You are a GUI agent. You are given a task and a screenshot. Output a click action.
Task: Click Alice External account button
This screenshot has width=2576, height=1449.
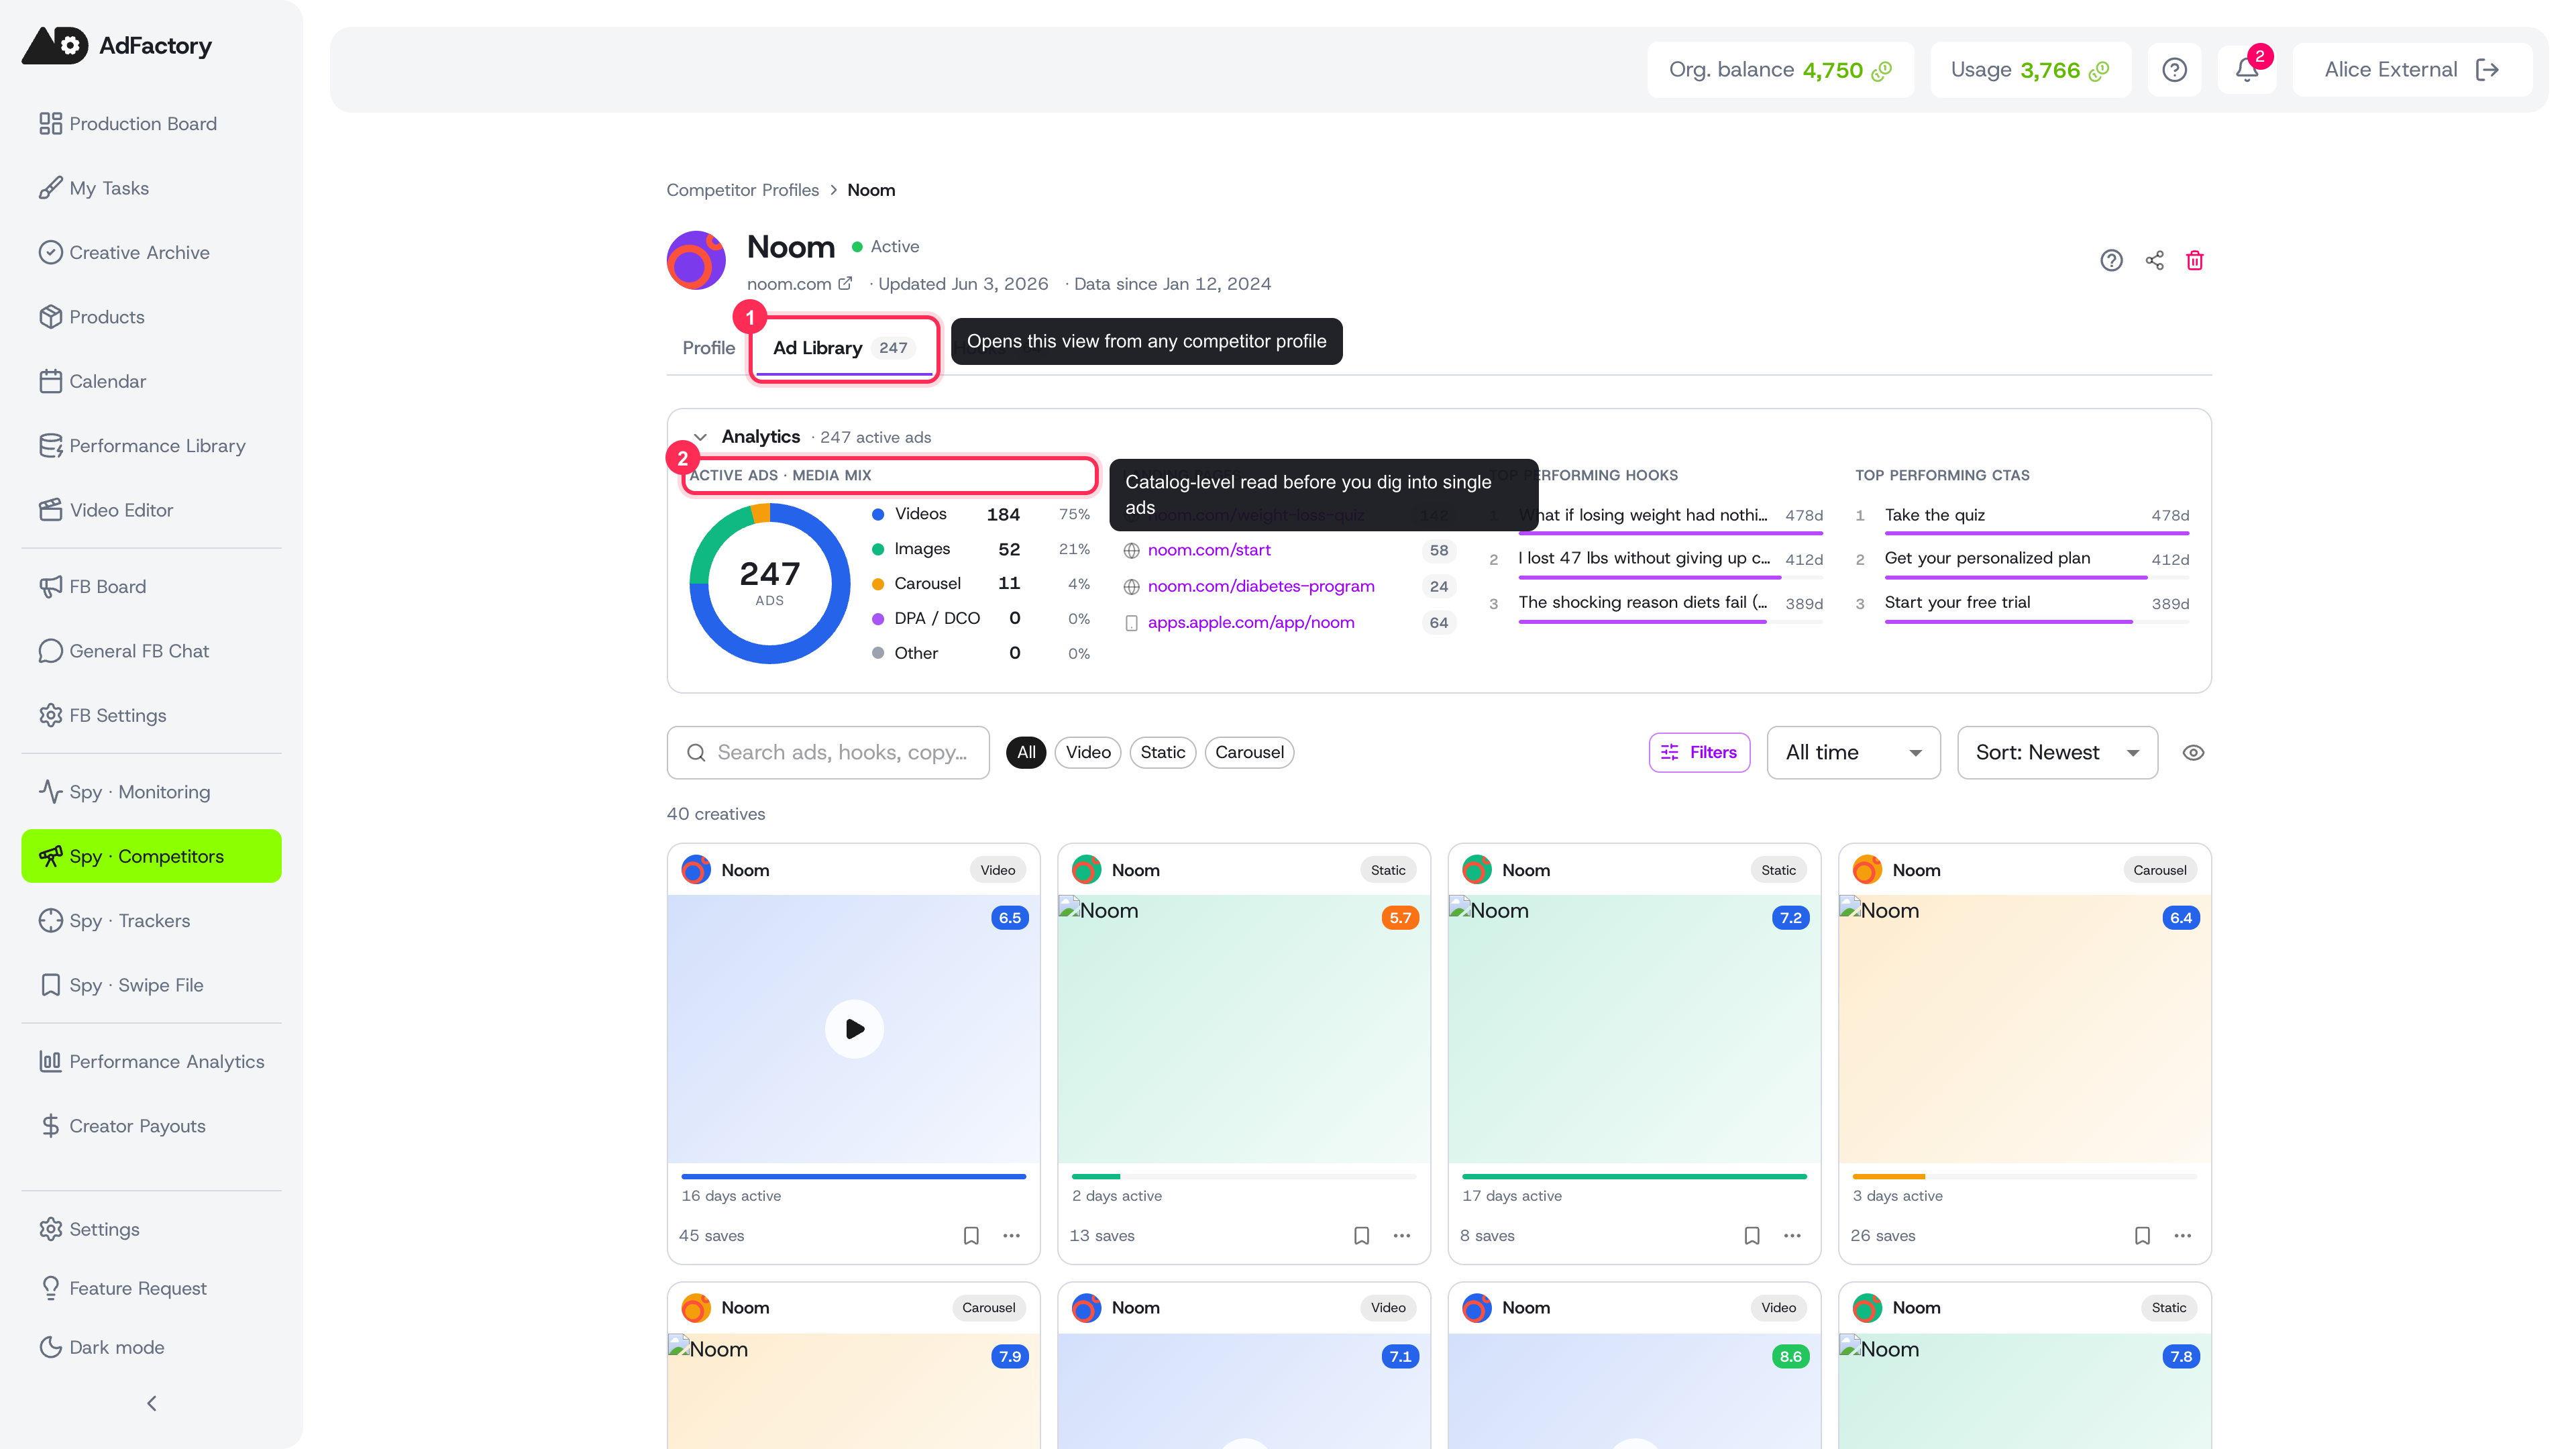(x=2411, y=70)
